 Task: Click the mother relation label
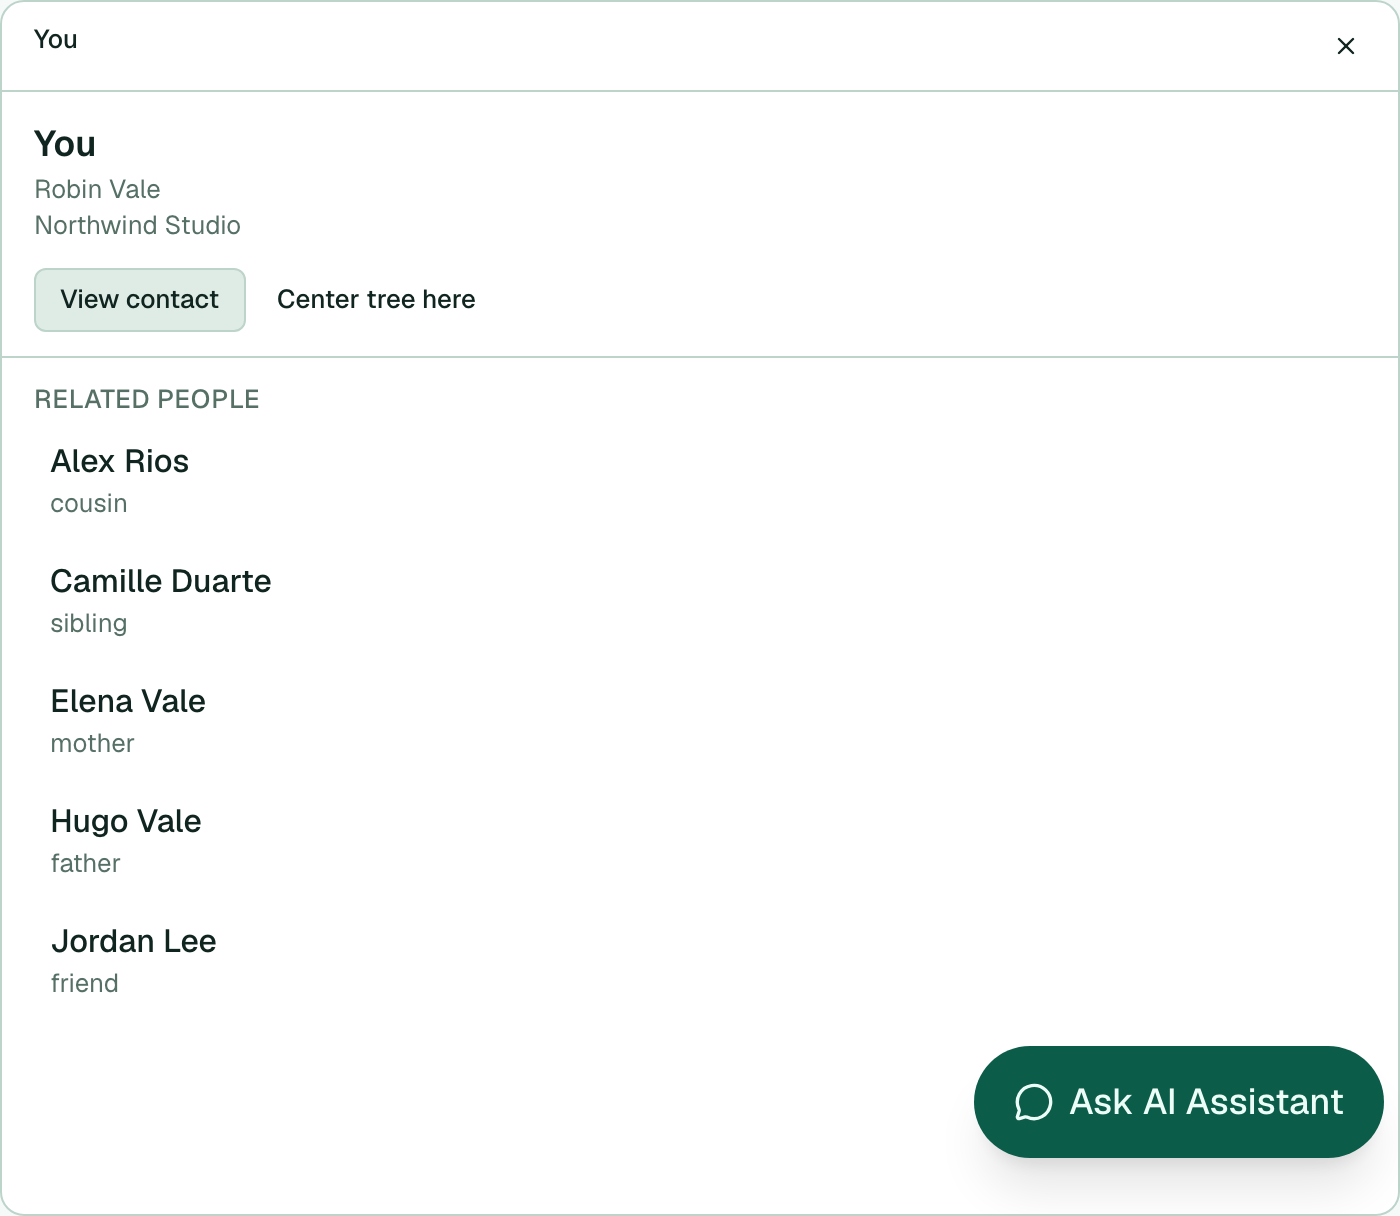(92, 743)
